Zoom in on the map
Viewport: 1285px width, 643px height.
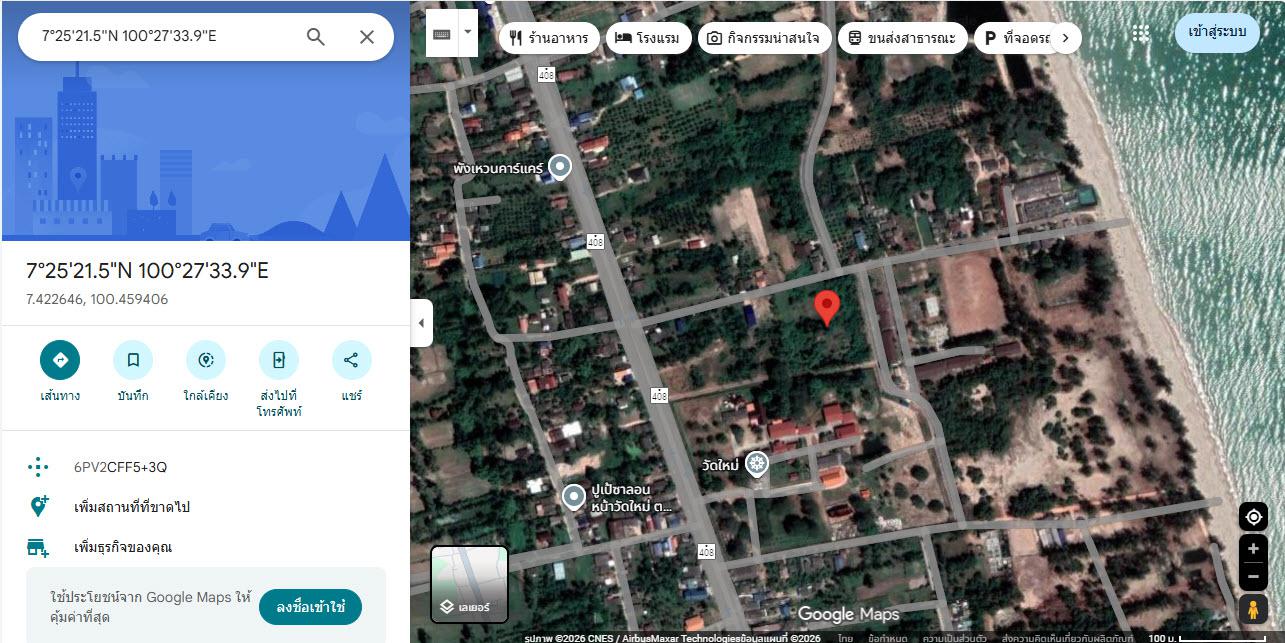[1253, 549]
